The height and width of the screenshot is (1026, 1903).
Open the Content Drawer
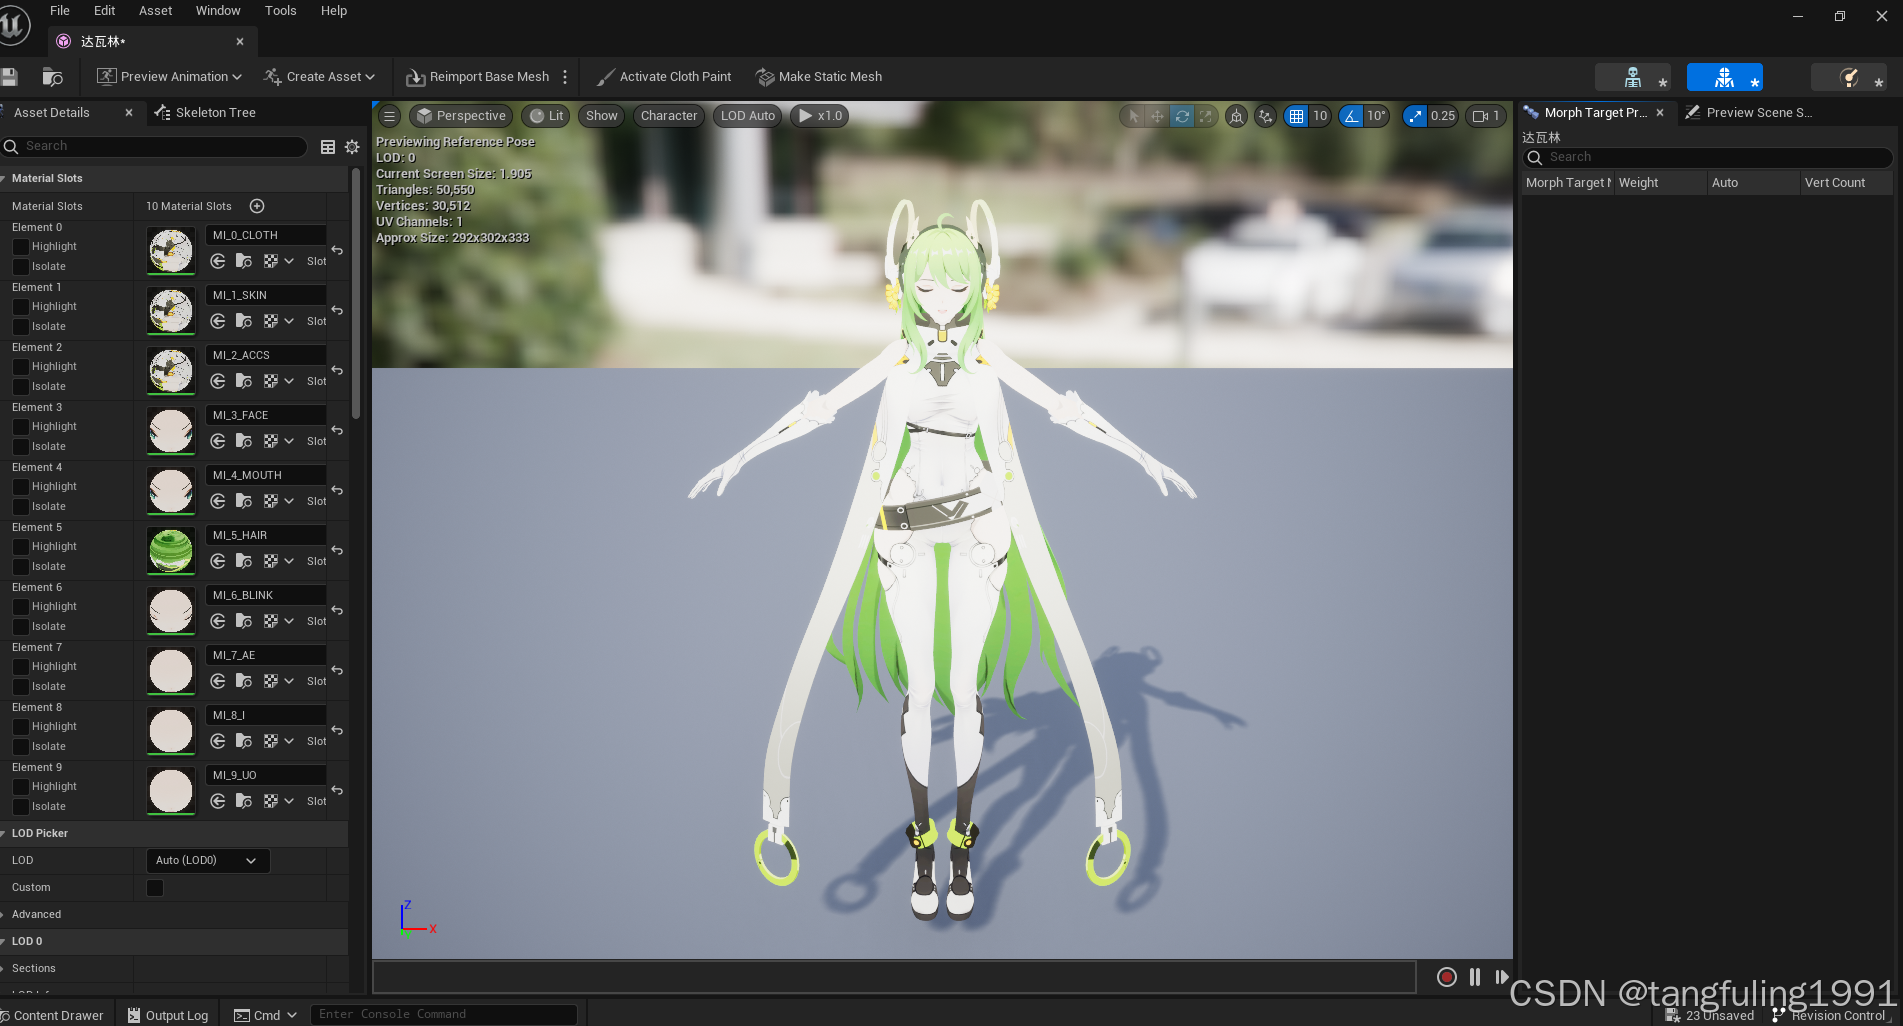click(55, 1014)
